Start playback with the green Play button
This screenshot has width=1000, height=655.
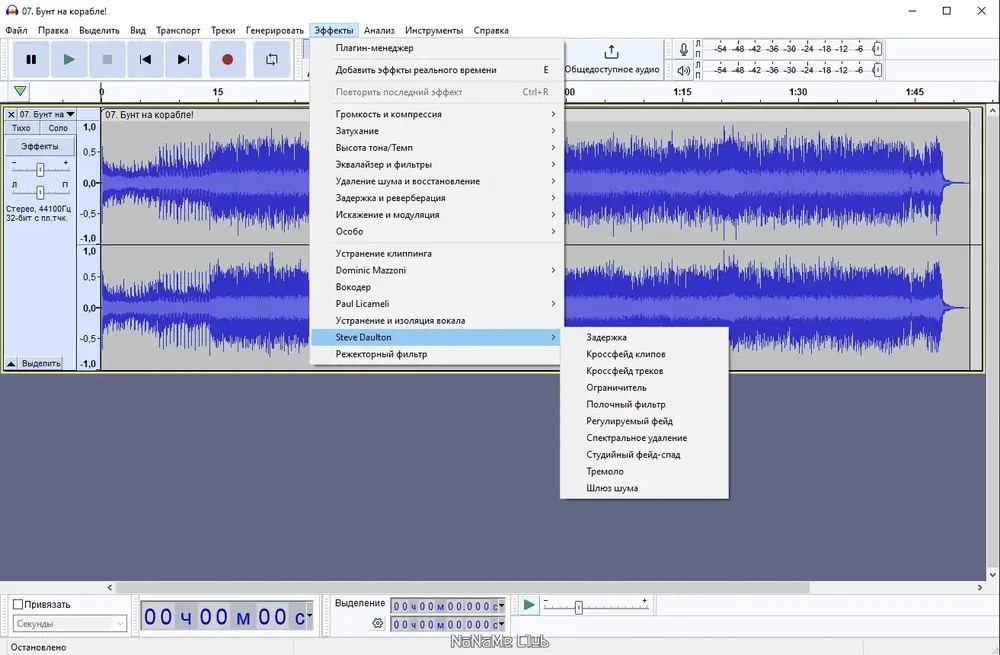[x=69, y=59]
